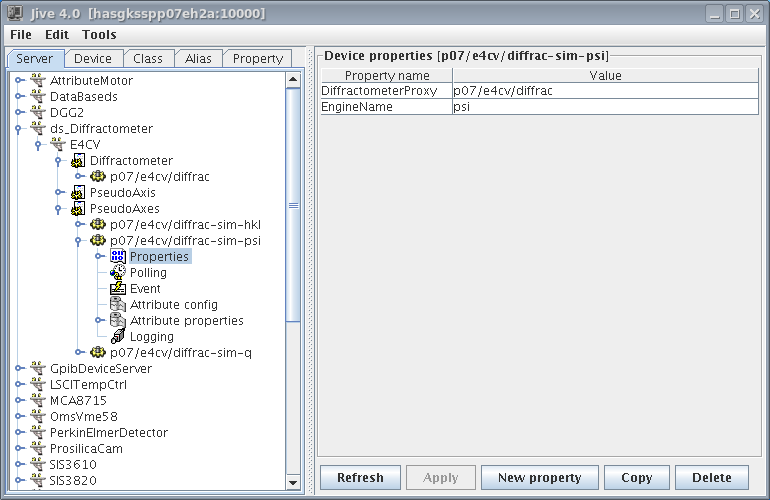Click the PseudoAxes class icon

coord(78,208)
